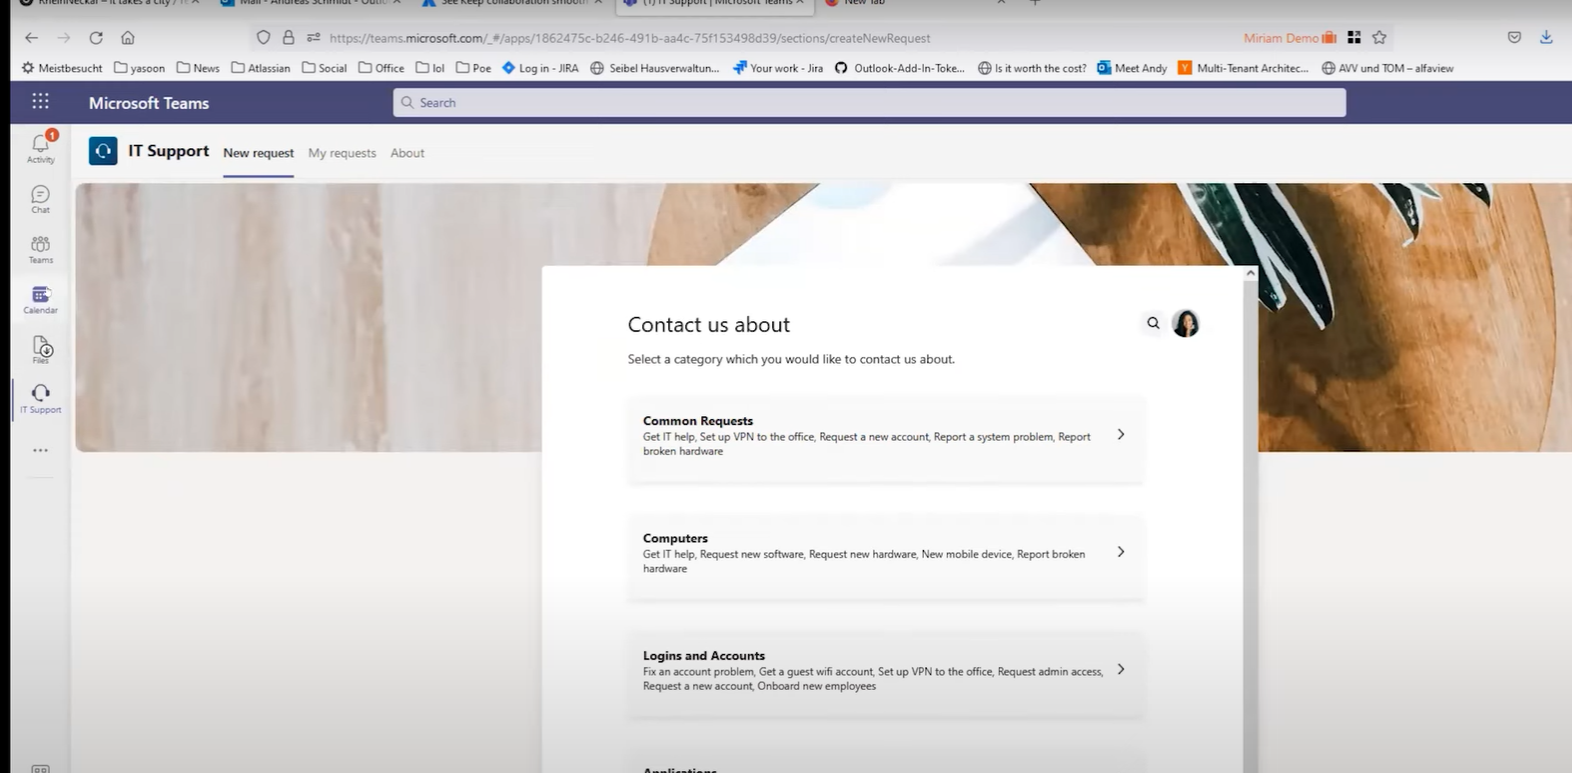Switch to the New request tab
This screenshot has height=773, width=1572.
click(x=258, y=153)
